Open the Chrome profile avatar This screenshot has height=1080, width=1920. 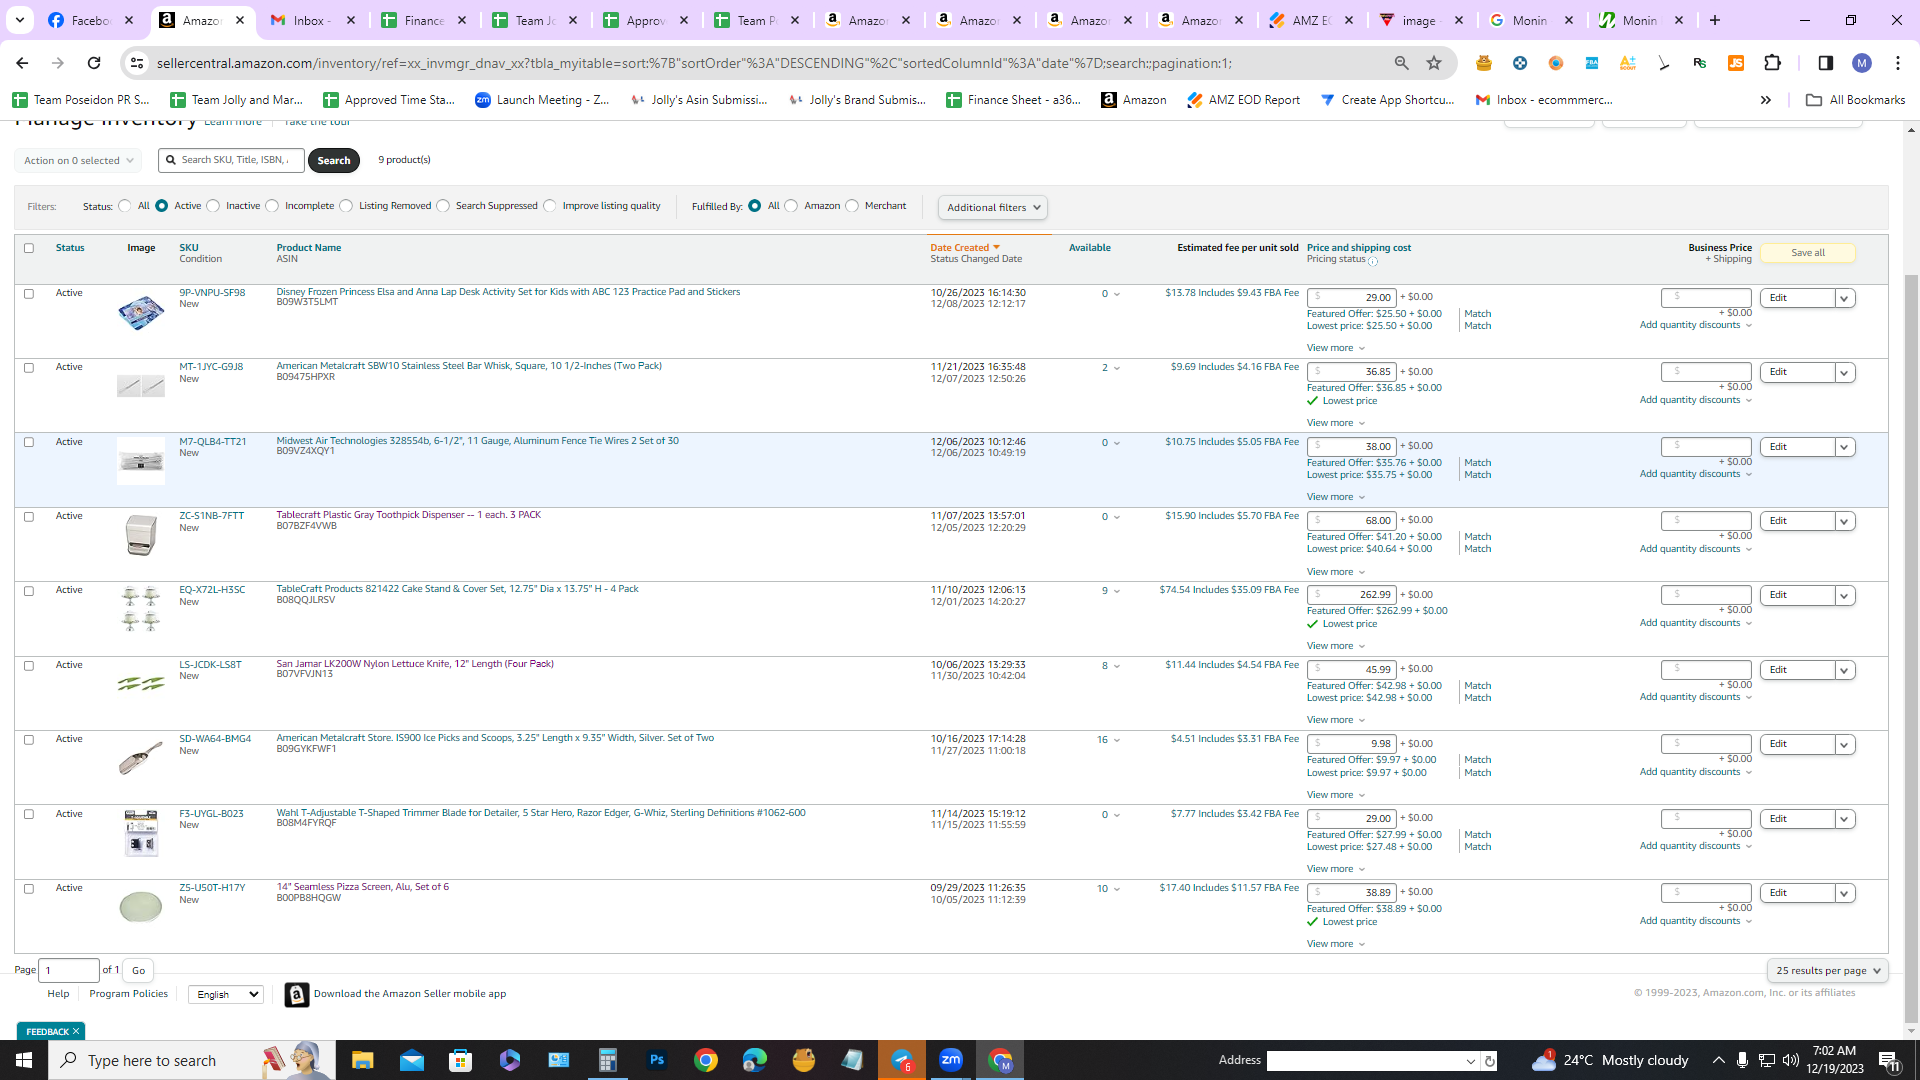point(1862,63)
